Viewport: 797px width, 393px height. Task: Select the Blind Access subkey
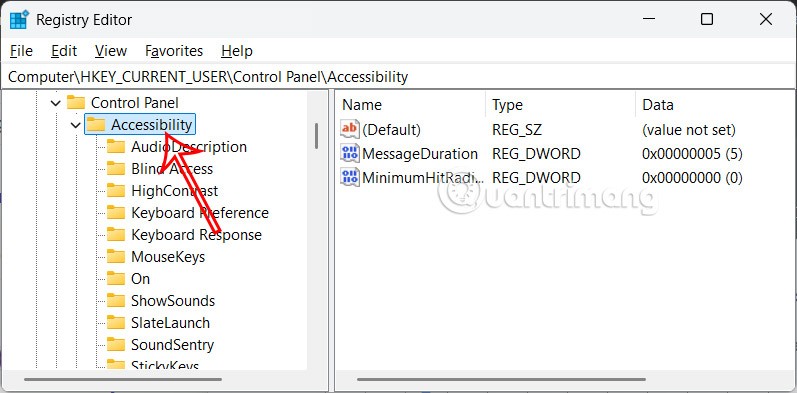172,169
